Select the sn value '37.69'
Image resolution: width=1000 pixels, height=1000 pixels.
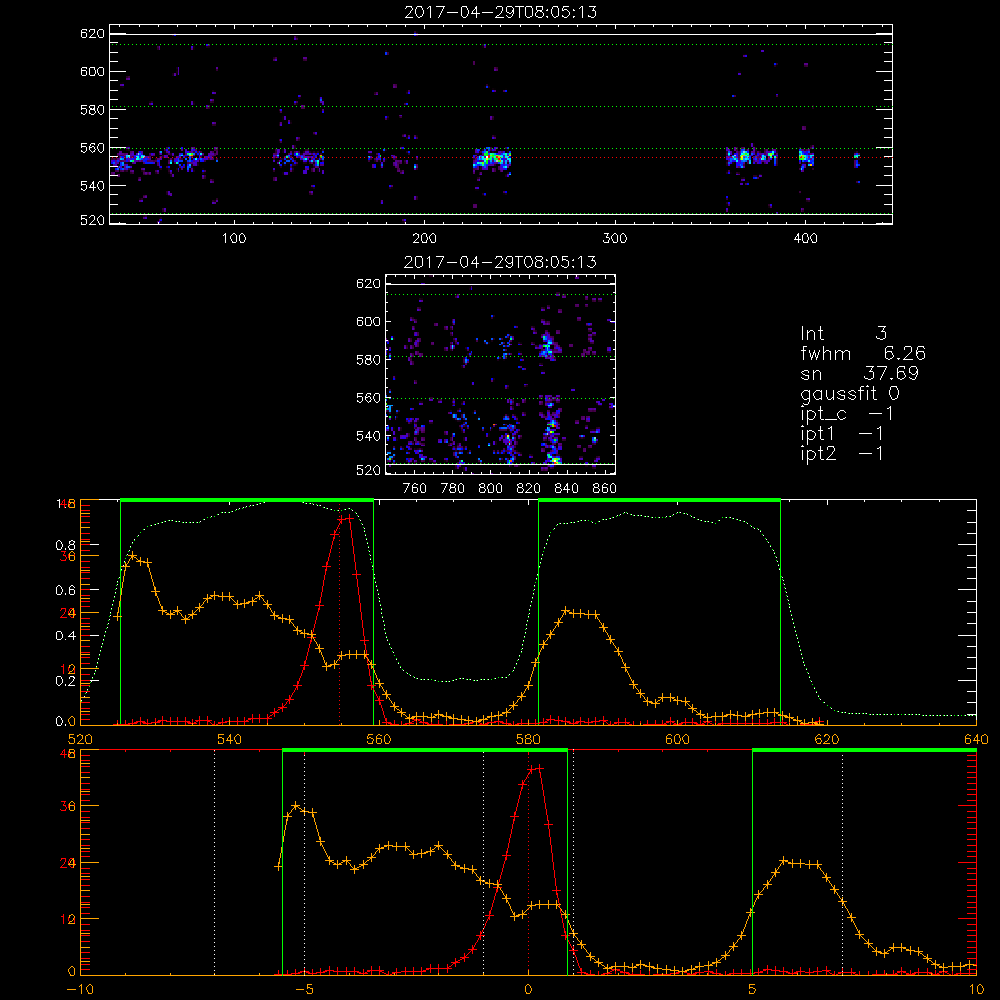[x=891, y=373]
